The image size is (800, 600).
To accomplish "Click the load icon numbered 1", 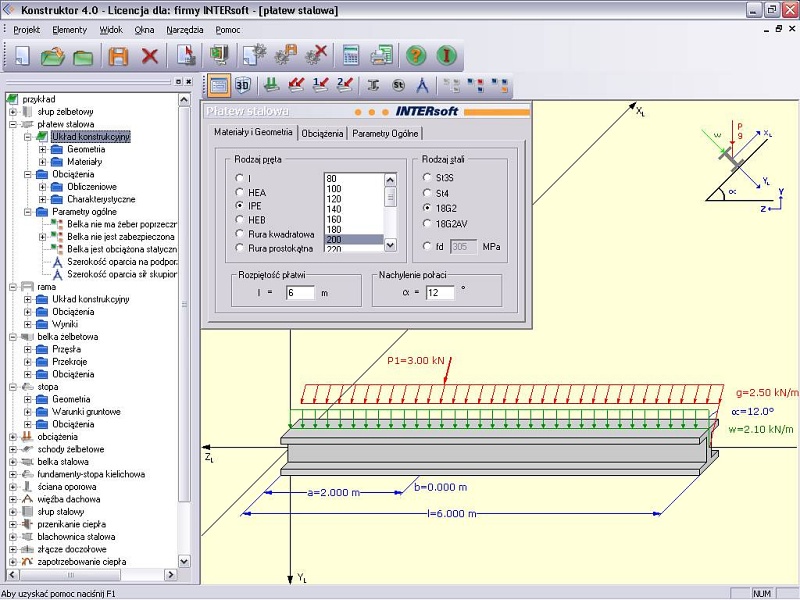I will pyautogui.click(x=320, y=85).
